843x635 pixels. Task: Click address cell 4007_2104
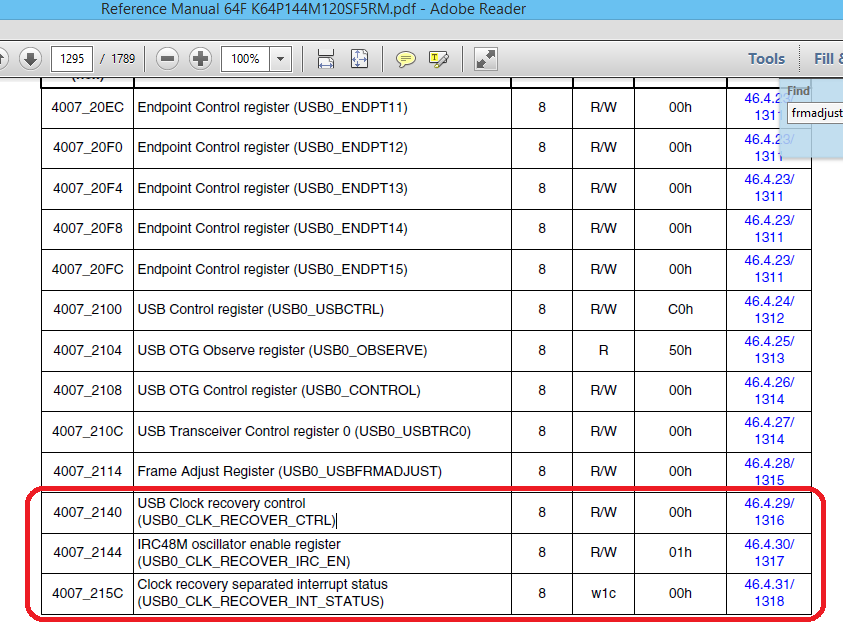pos(88,351)
